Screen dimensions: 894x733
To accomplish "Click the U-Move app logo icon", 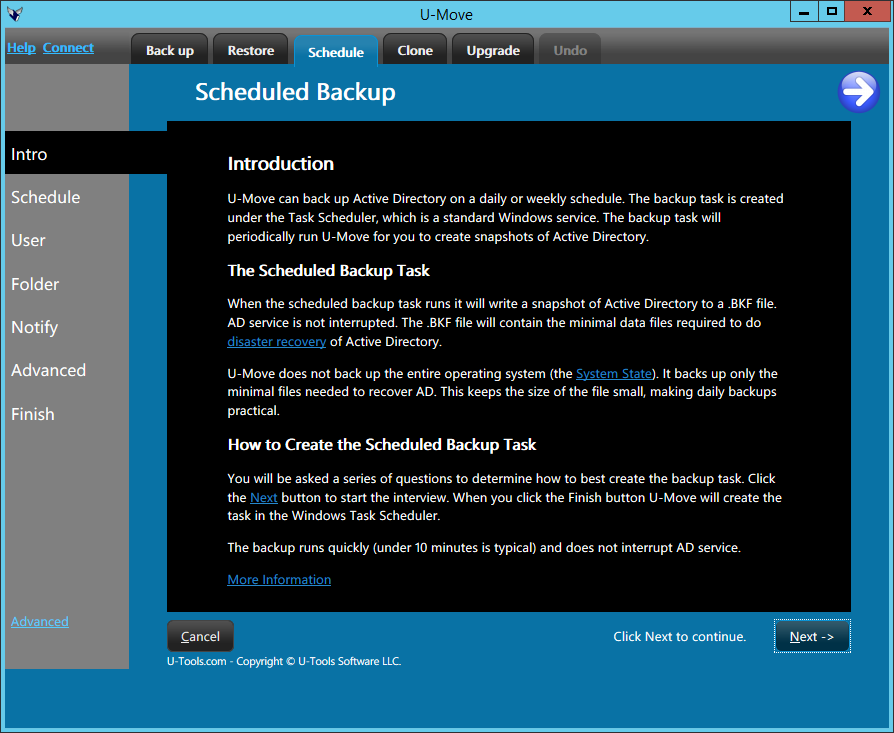I will pyautogui.click(x=15, y=14).
